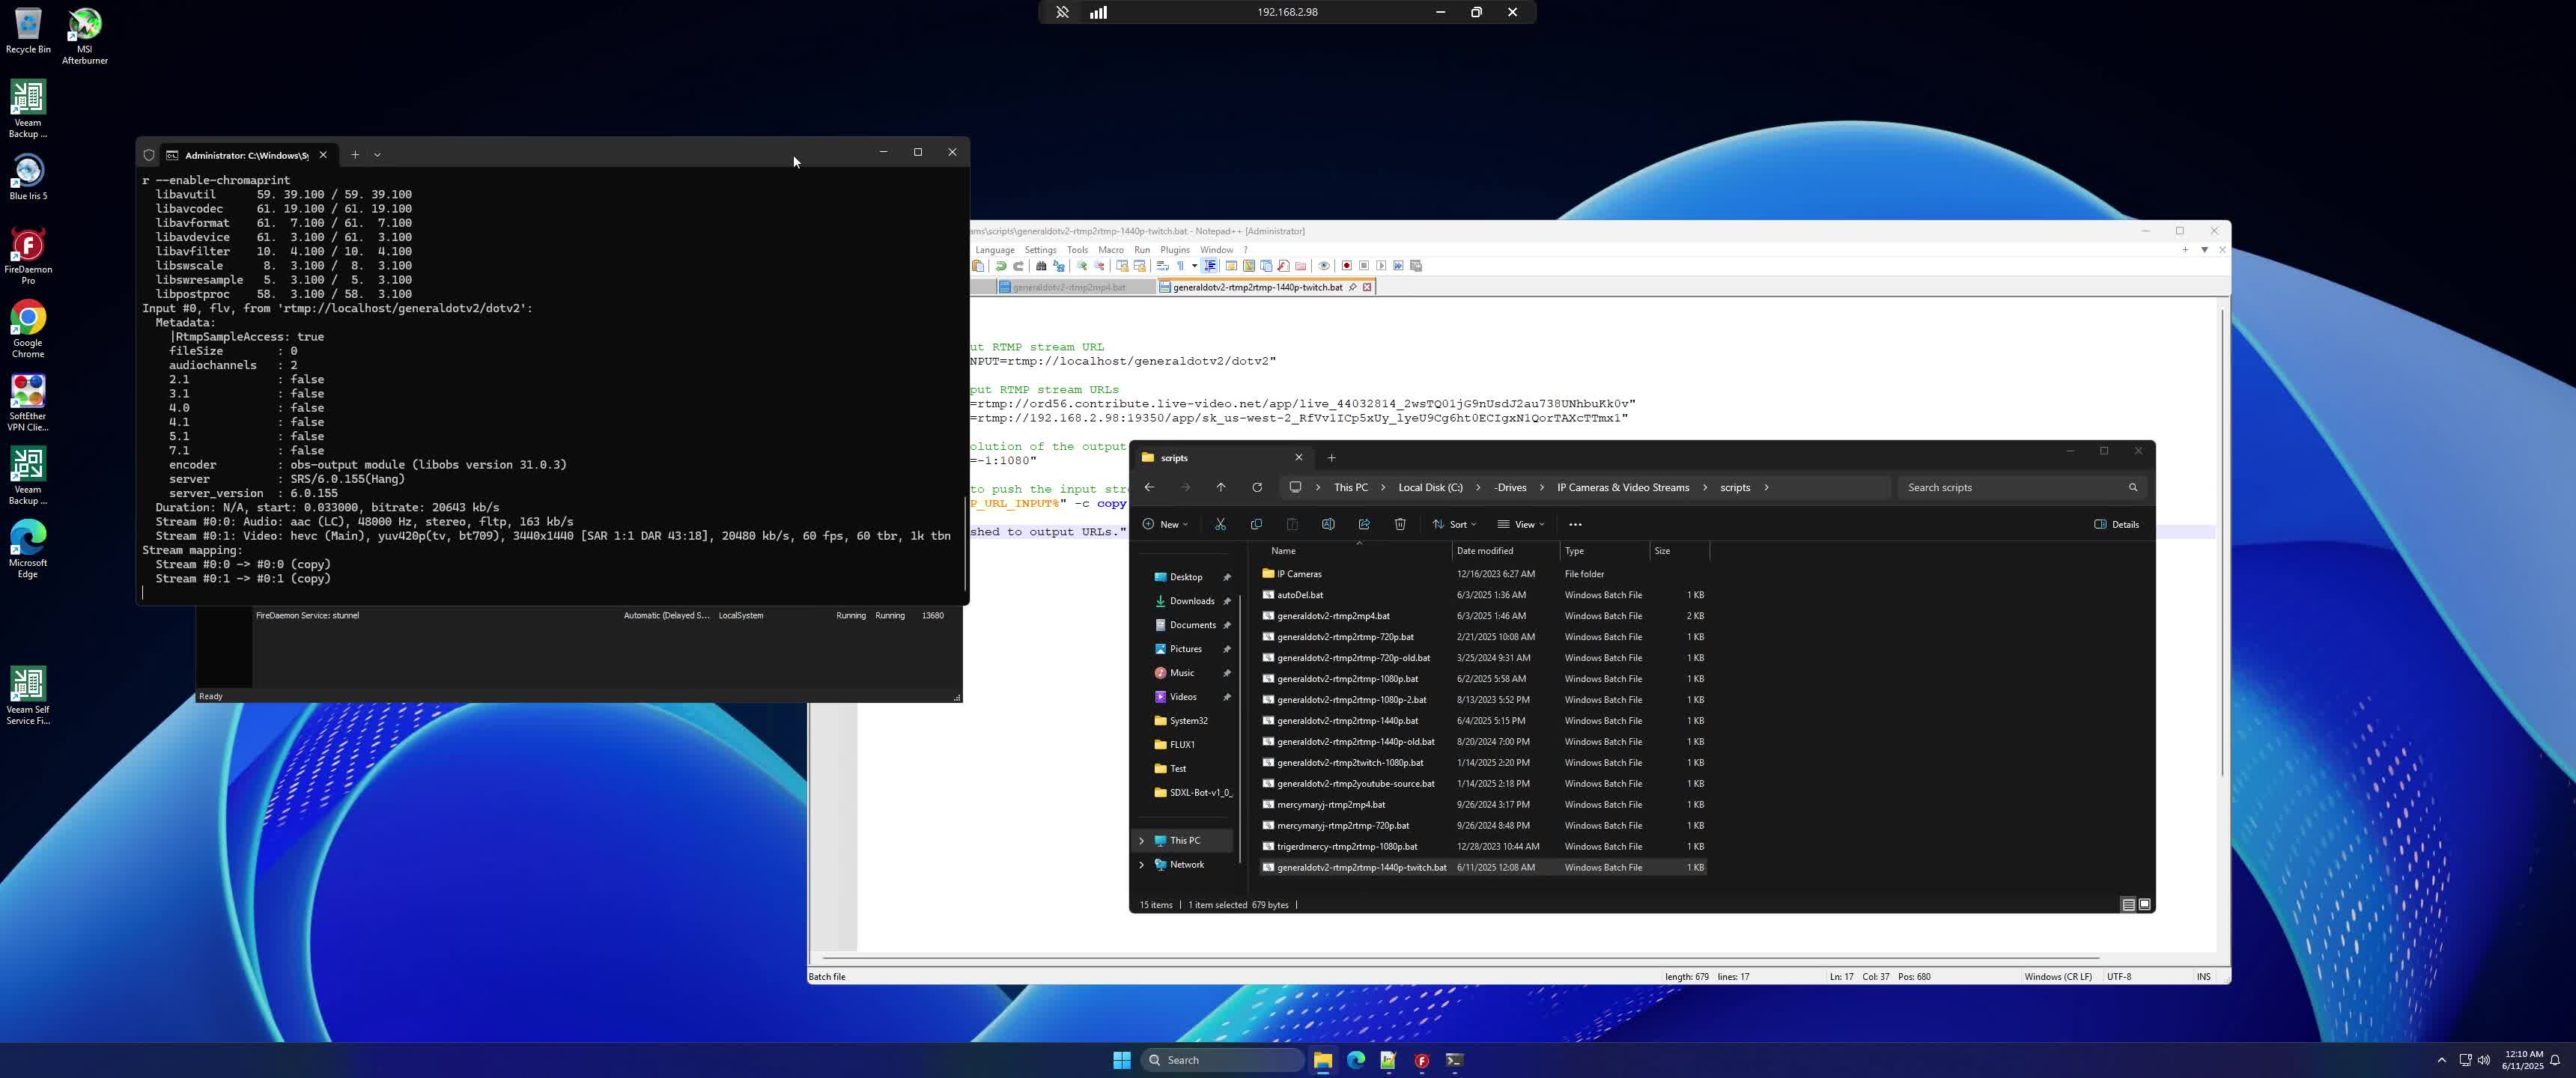Image resolution: width=2576 pixels, height=1078 pixels.
Task: Expand This PC in navigation pane
Action: coord(1141,841)
